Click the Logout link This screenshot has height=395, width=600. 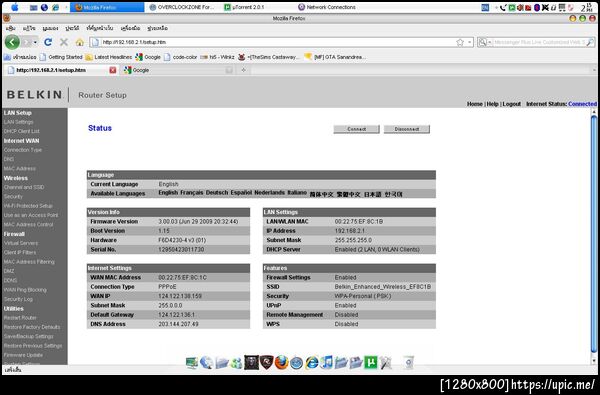tap(512, 104)
